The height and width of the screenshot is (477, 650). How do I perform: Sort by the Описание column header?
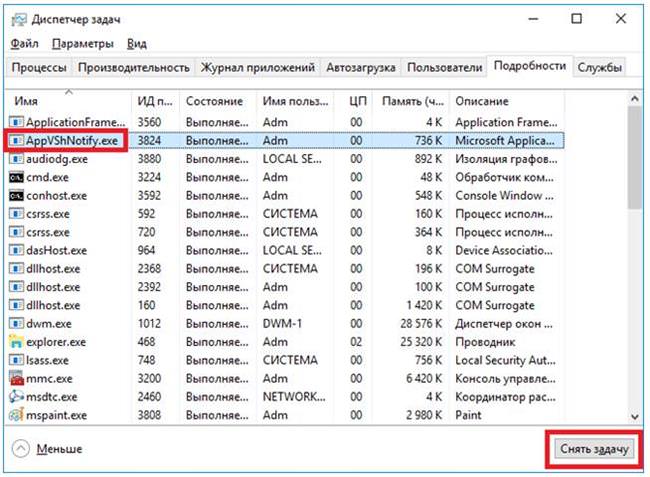click(507, 101)
